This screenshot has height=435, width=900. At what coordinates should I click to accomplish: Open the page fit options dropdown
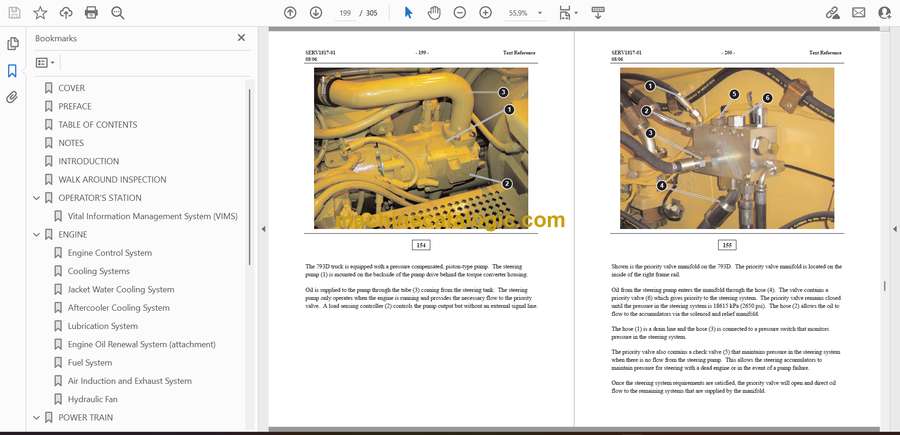[568, 13]
